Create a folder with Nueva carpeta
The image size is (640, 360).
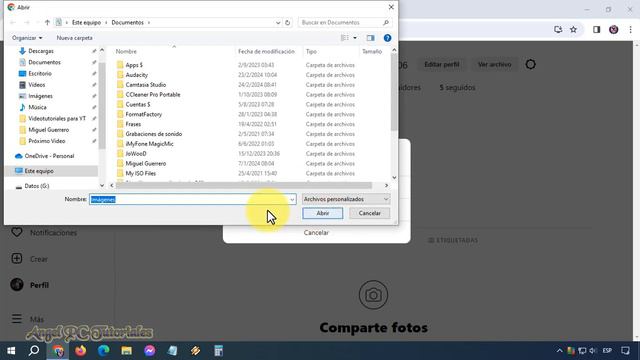click(74, 38)
